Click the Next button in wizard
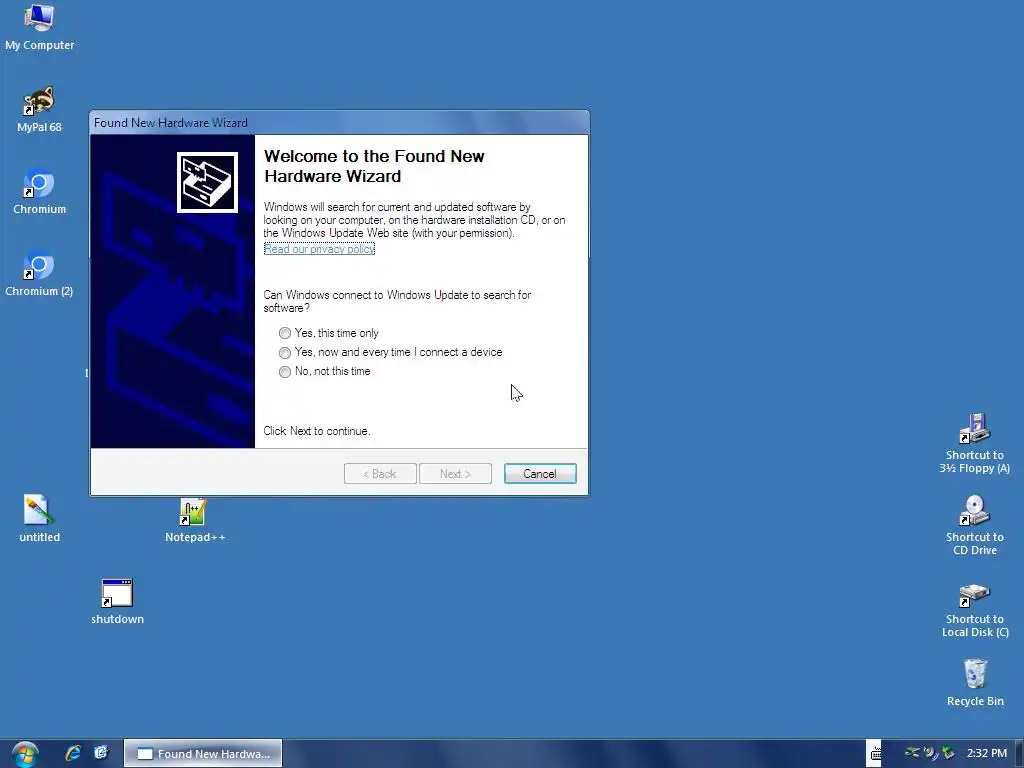 tap(455, 473)
